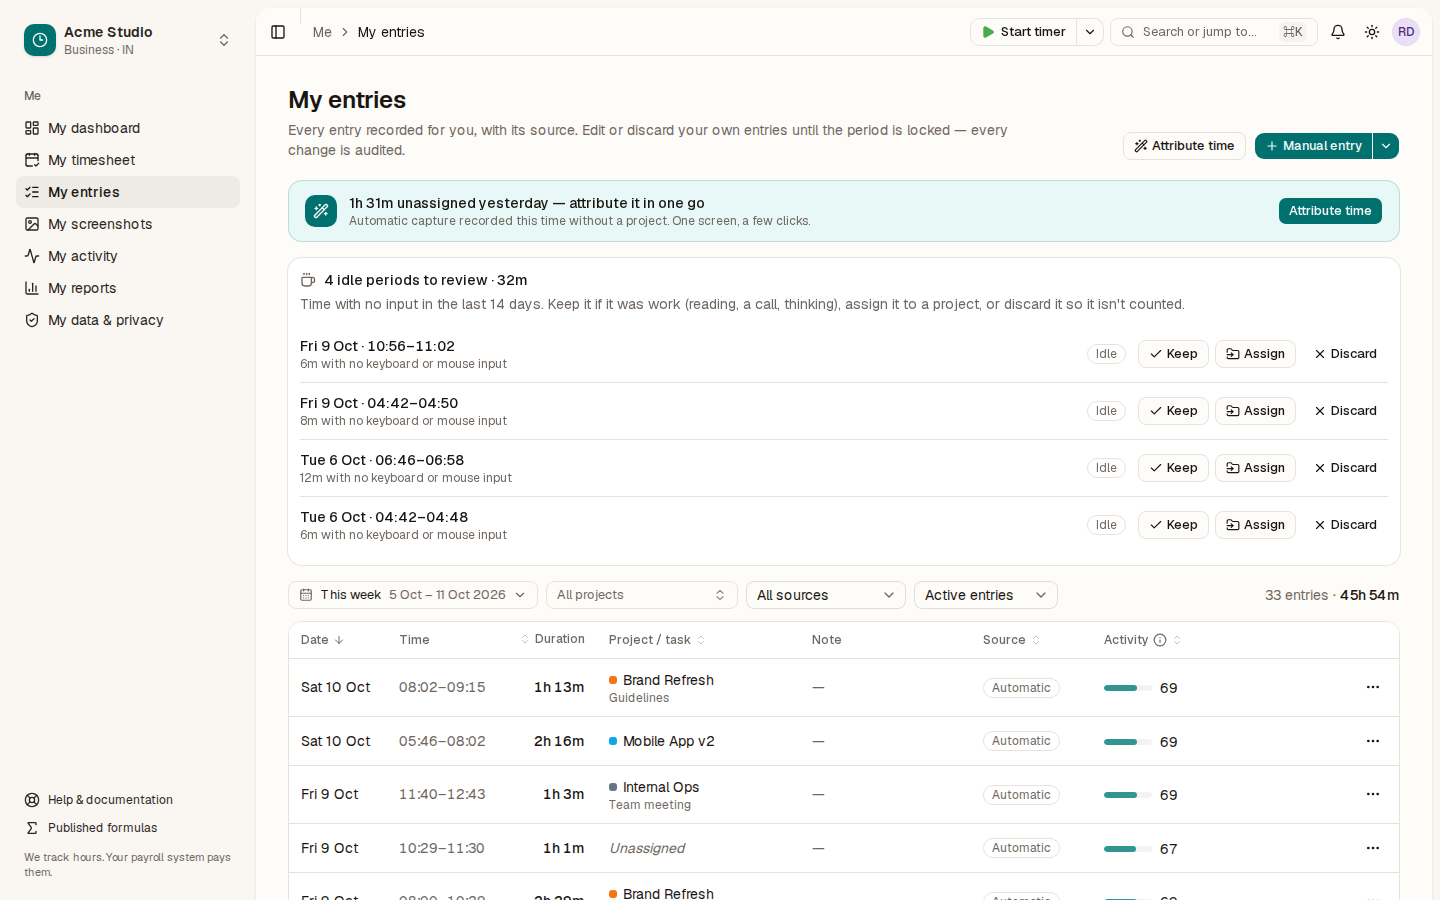Discard the Fri 9 Oct 10:56–11:02 idle period
Image resolution: width=1440 pixels, height=900 pixels.
coord(1345,354)
